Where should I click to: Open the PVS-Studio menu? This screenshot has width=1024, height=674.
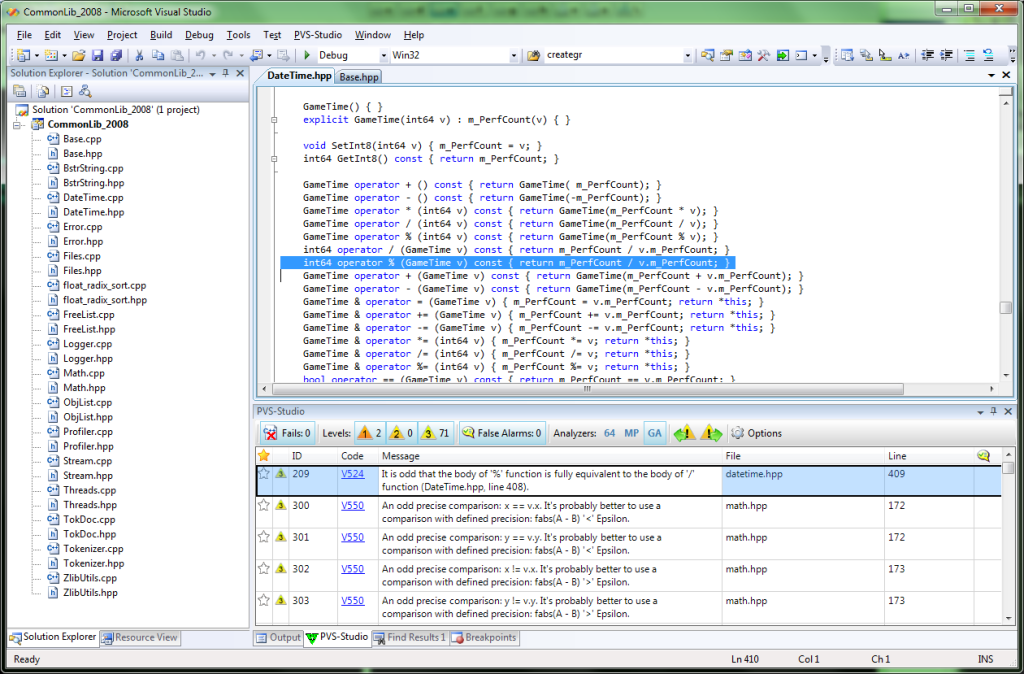click(x=319, y=35)
